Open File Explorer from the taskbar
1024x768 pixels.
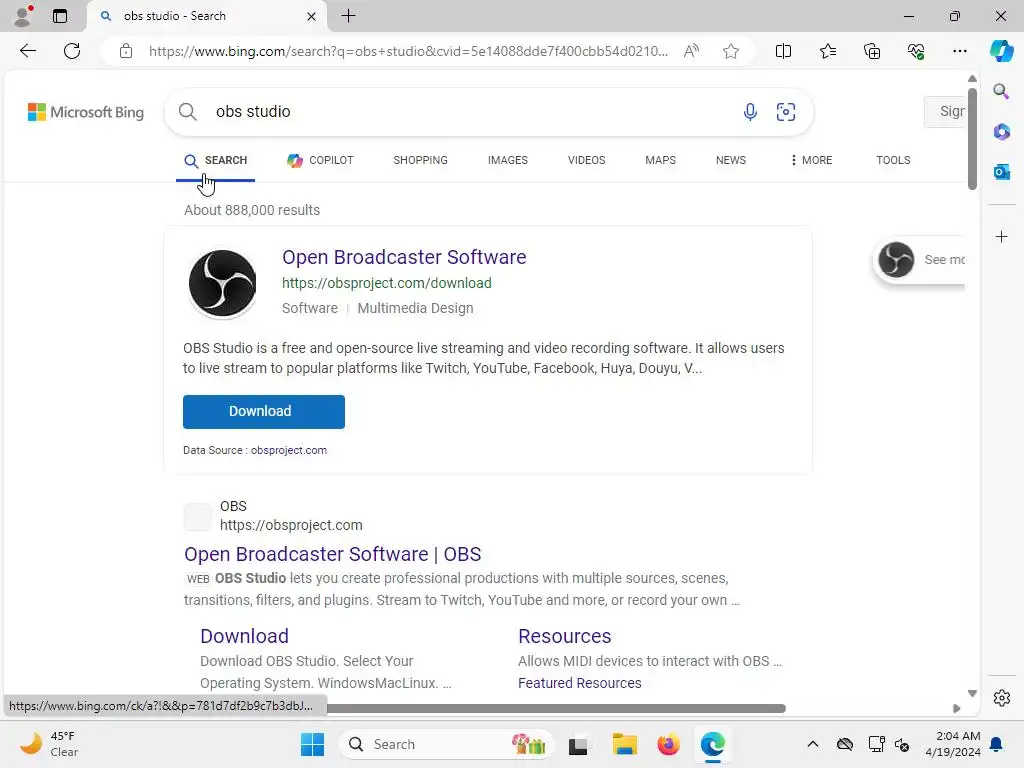click(624, 744)
